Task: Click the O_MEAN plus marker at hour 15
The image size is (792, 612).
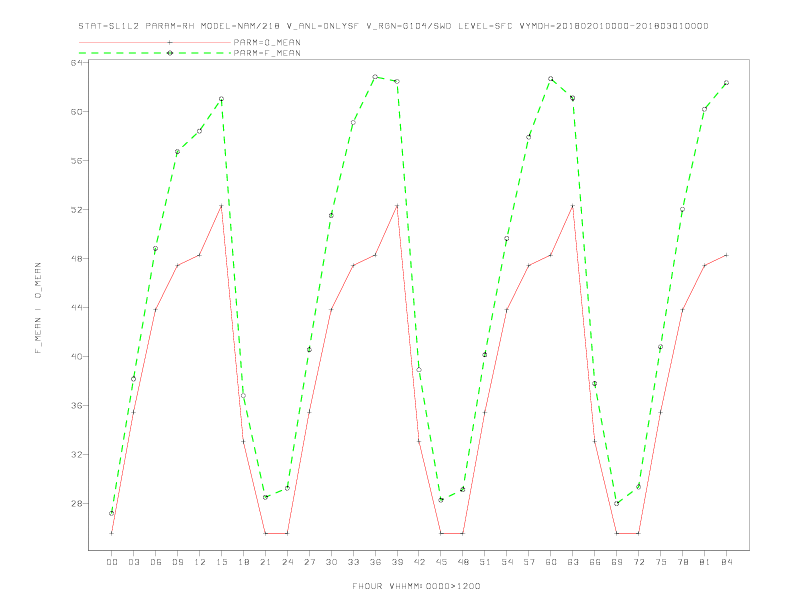Action: [x=221, y=206]
